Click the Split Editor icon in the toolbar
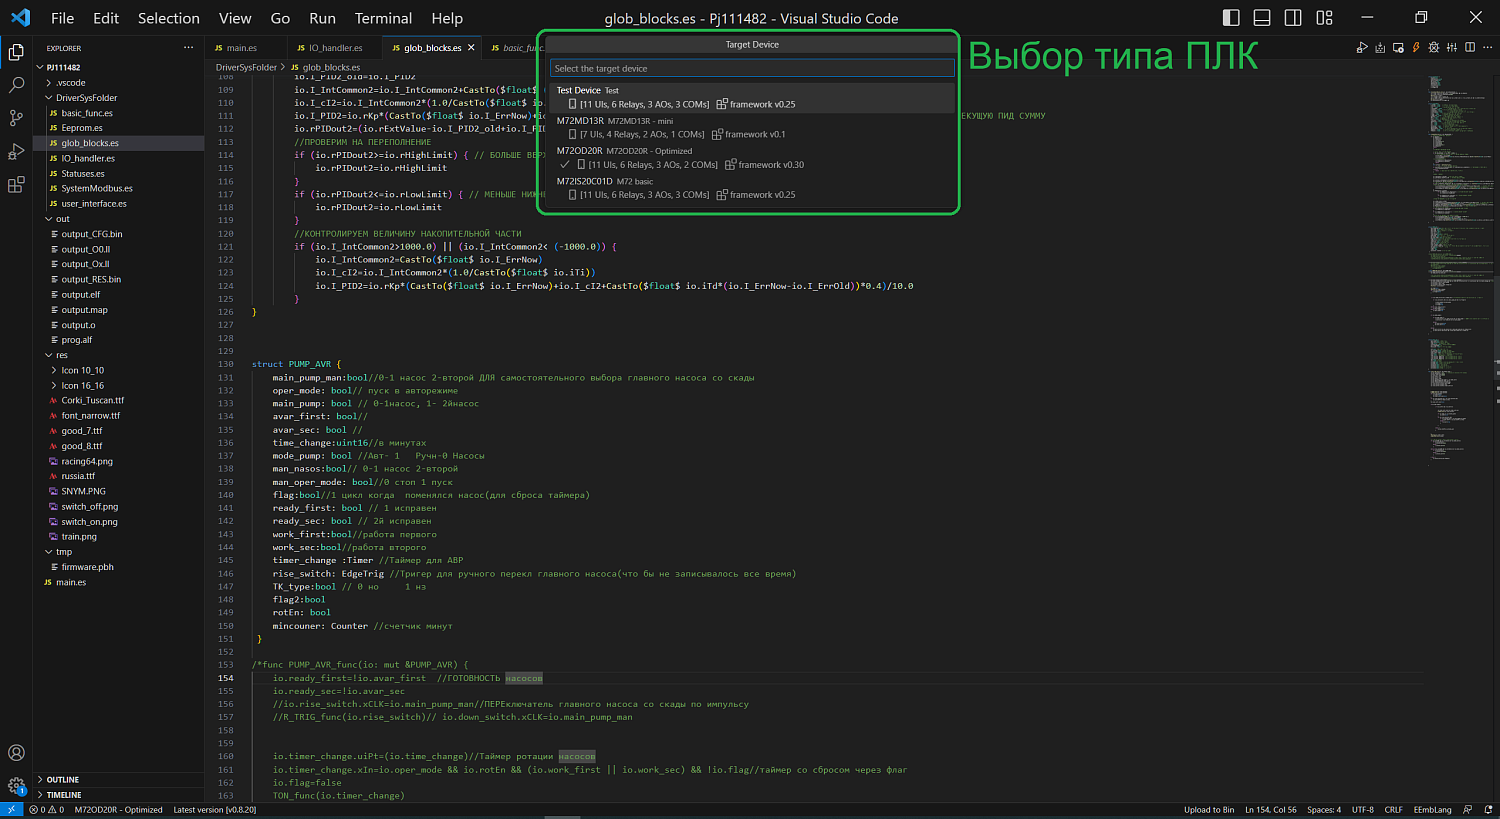 (1470, 46)
